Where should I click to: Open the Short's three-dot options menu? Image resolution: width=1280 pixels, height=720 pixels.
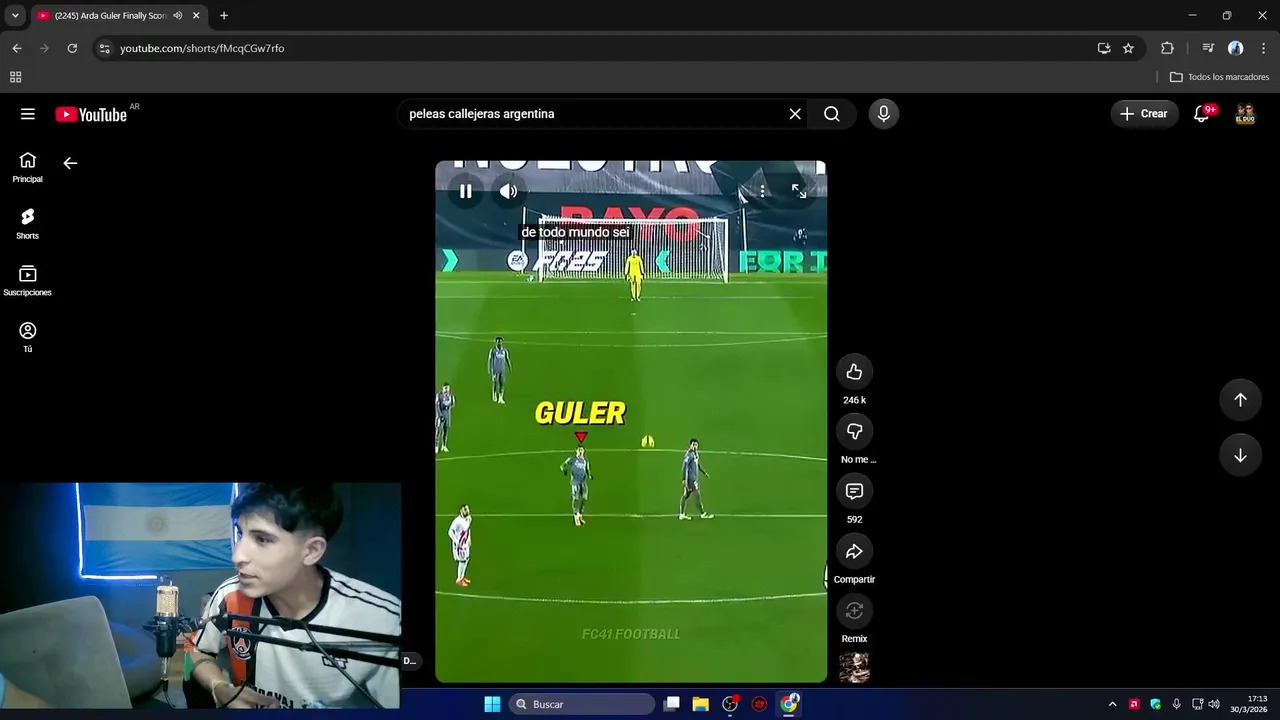762,191
